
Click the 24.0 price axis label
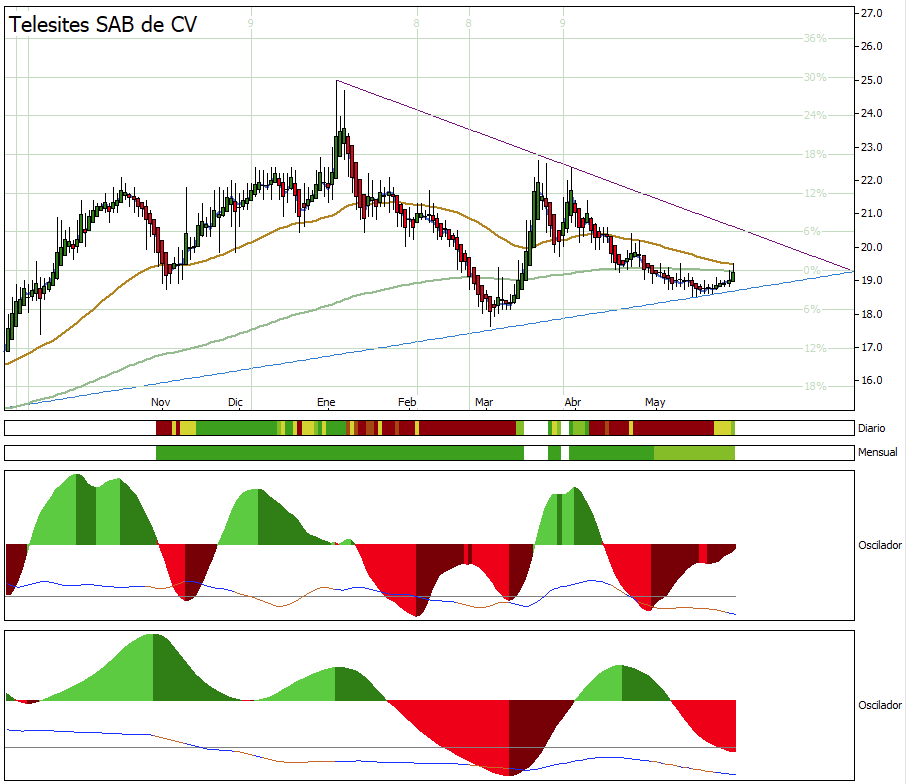point(871,113)
